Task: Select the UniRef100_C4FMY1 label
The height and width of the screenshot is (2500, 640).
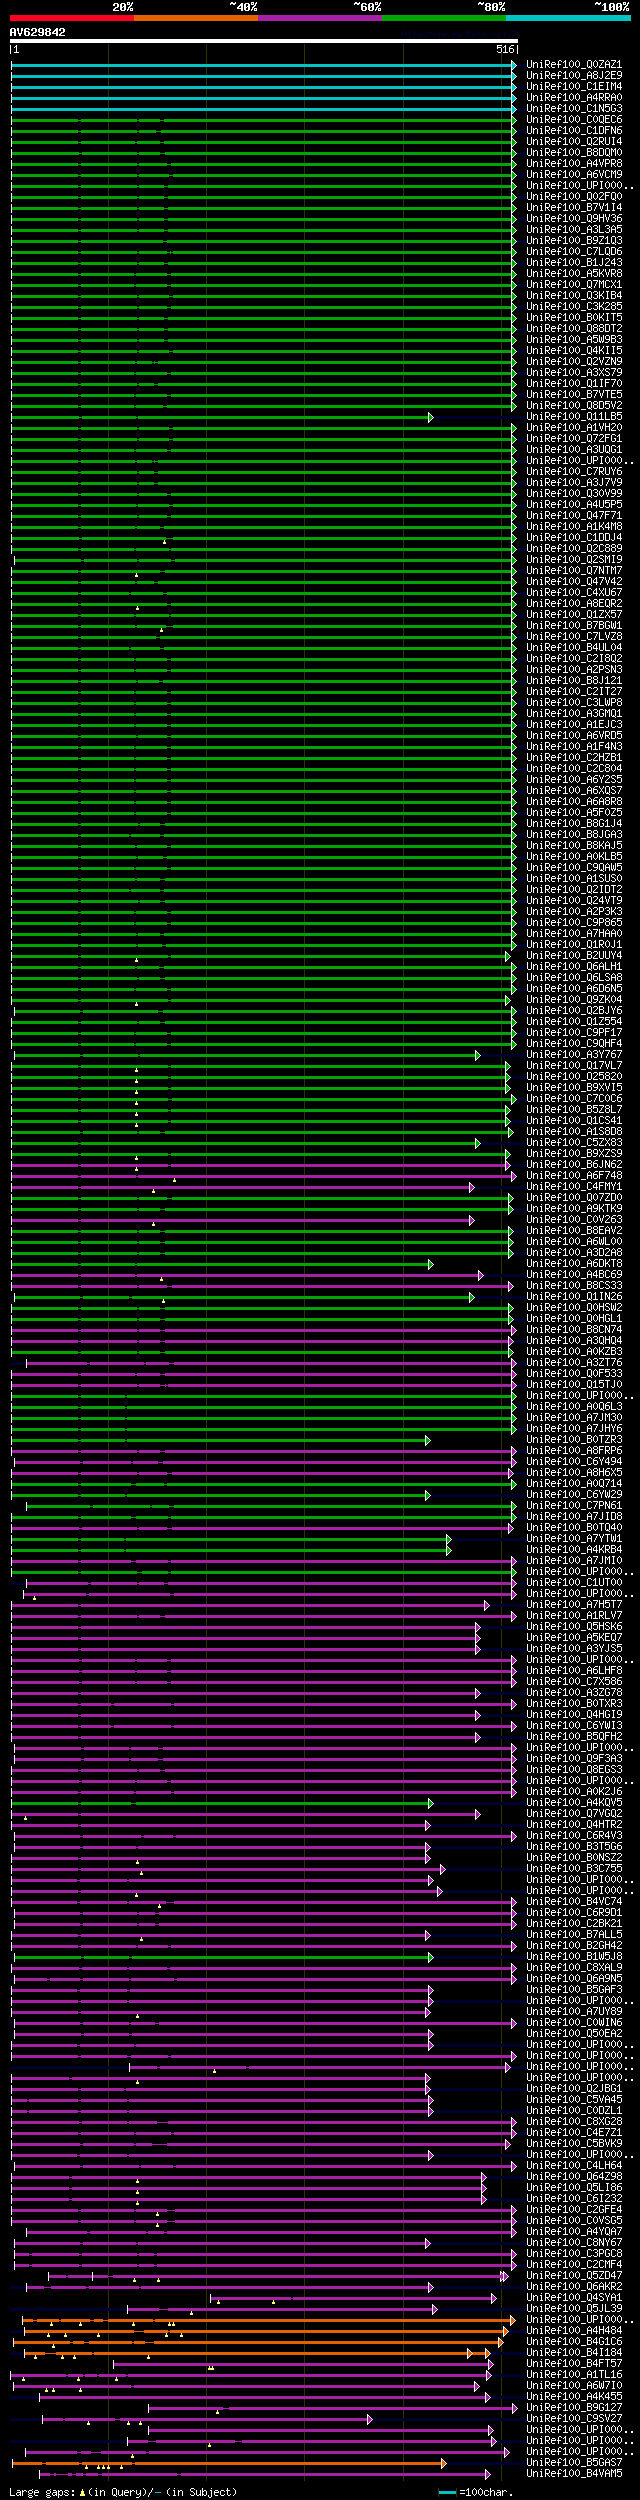Action: coord(574,1187)
